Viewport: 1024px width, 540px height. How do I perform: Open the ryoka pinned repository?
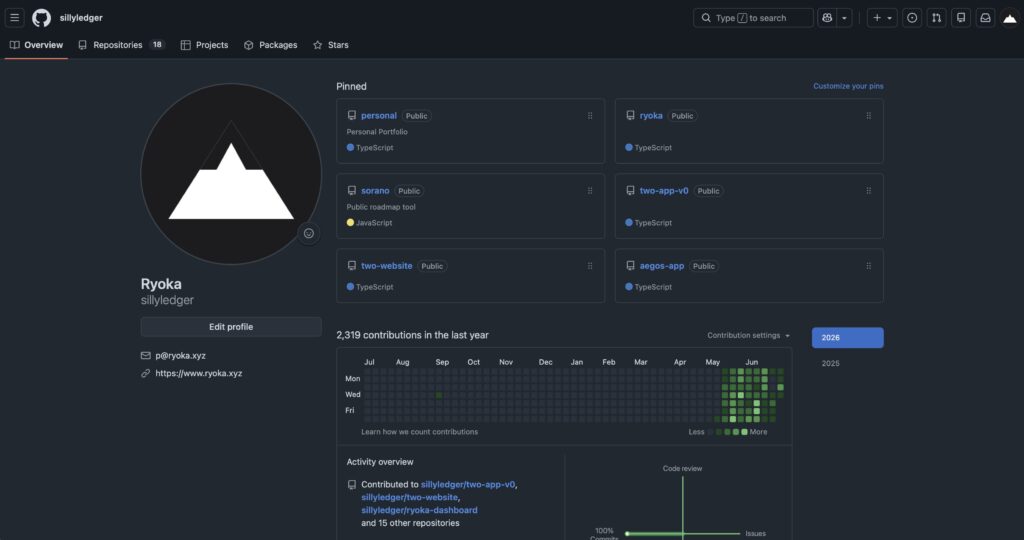tap(651, 116)
